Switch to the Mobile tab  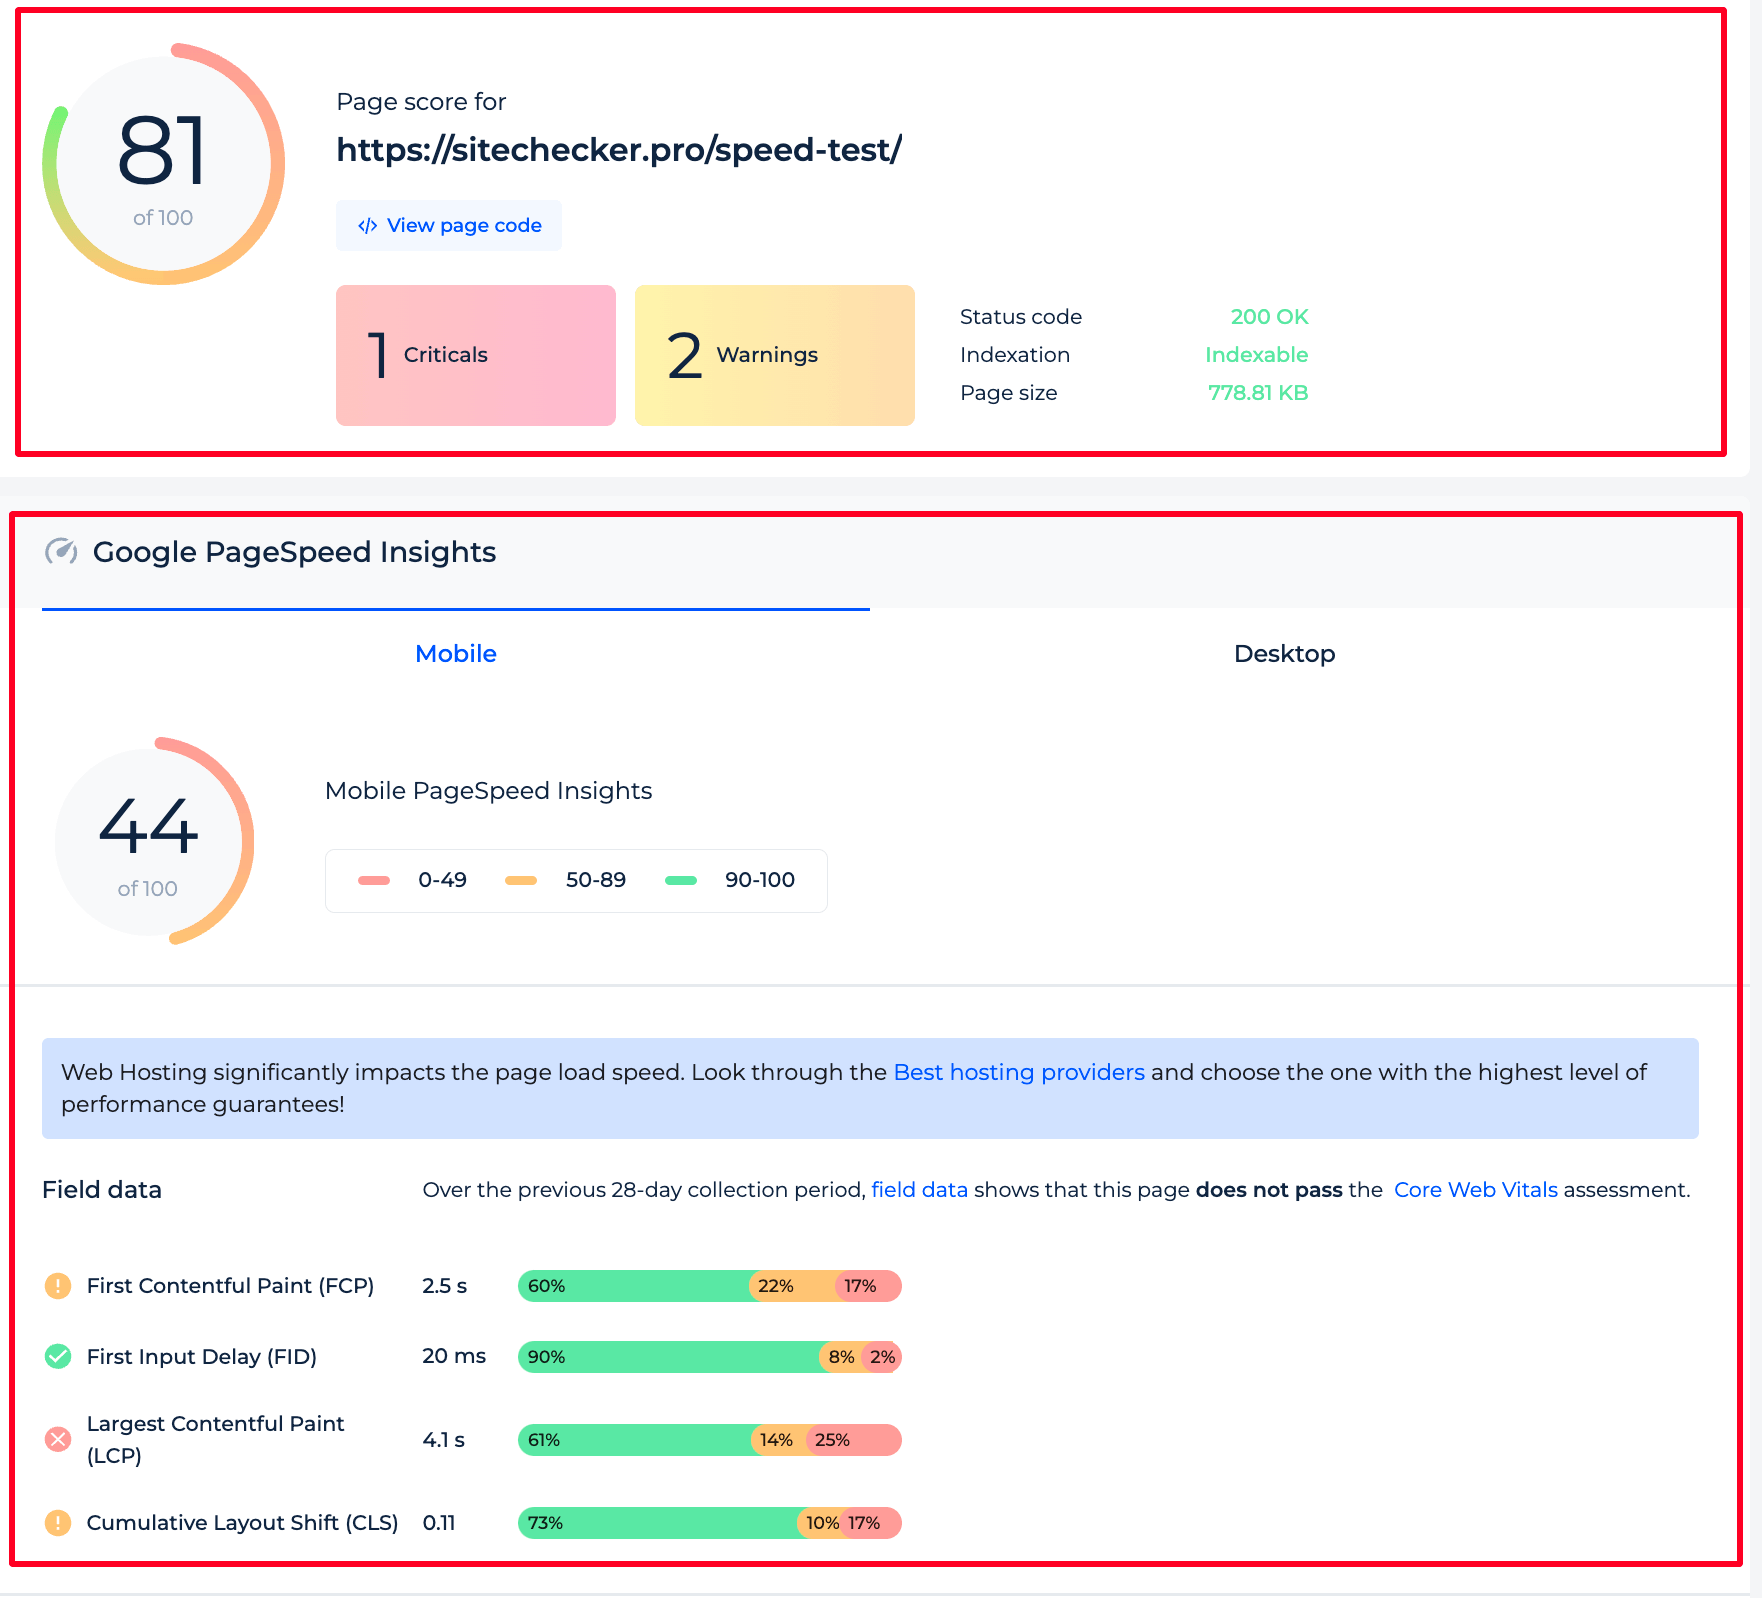[456, 653]
